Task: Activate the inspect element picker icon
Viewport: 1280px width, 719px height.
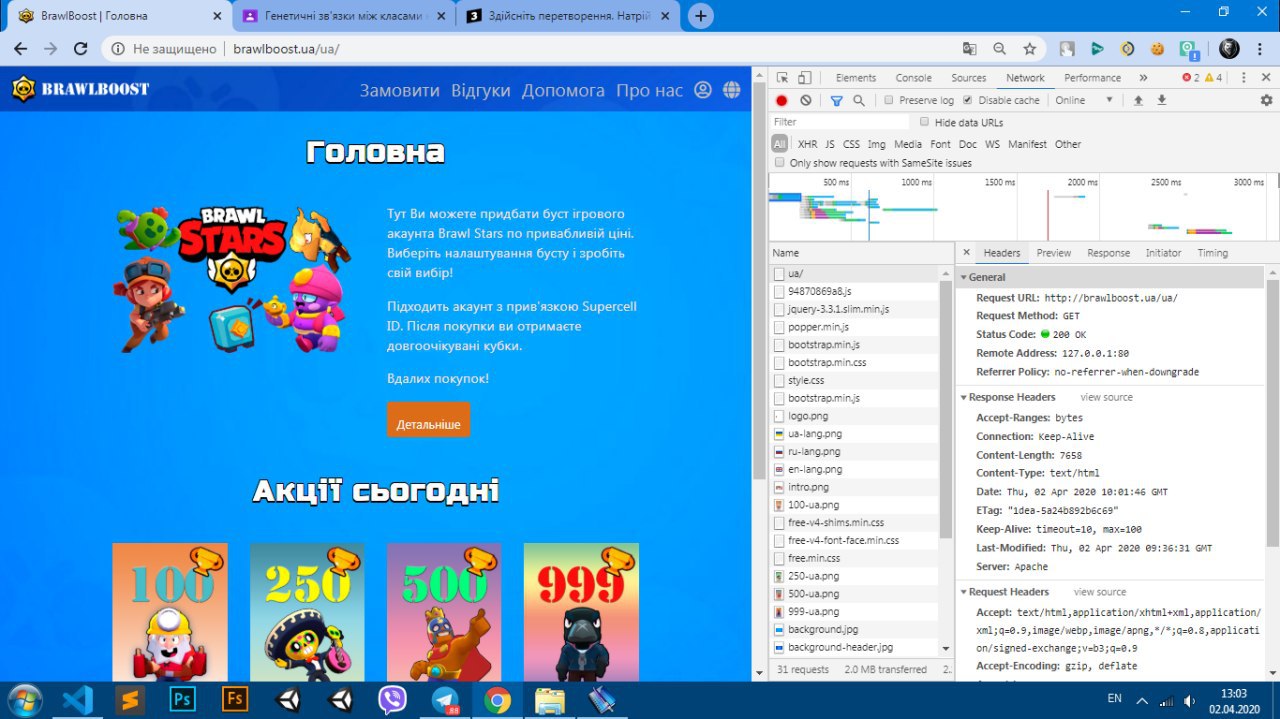Action: tap(782, 78)
